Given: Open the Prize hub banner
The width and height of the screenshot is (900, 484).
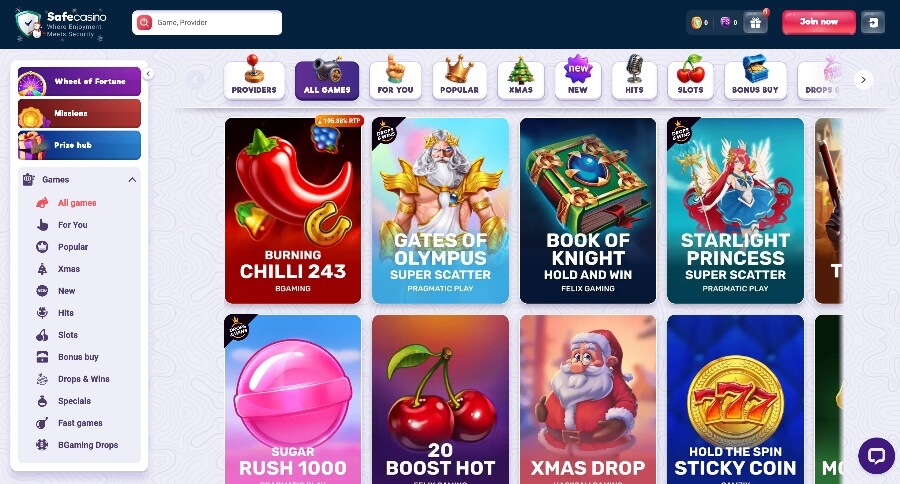Looking at the screenshot, I should coord(79,145).
